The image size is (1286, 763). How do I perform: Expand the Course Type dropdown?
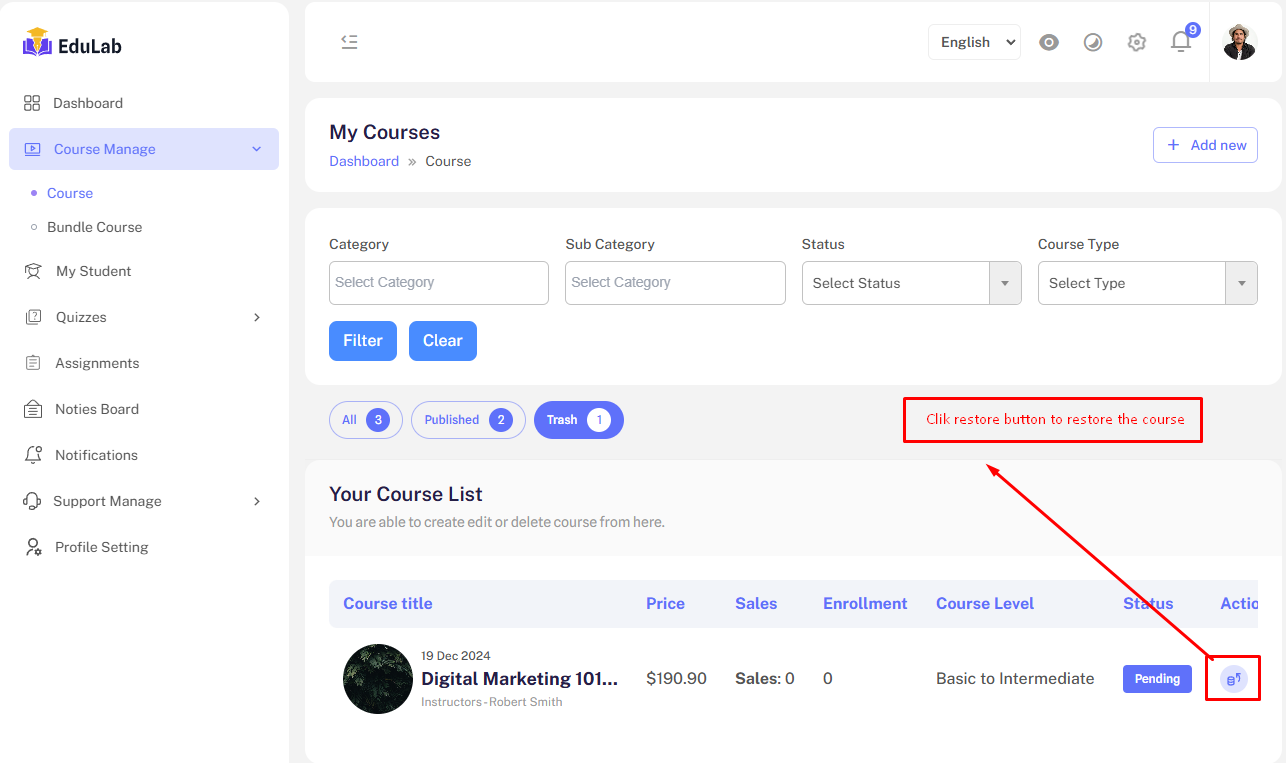(1147, 283)
